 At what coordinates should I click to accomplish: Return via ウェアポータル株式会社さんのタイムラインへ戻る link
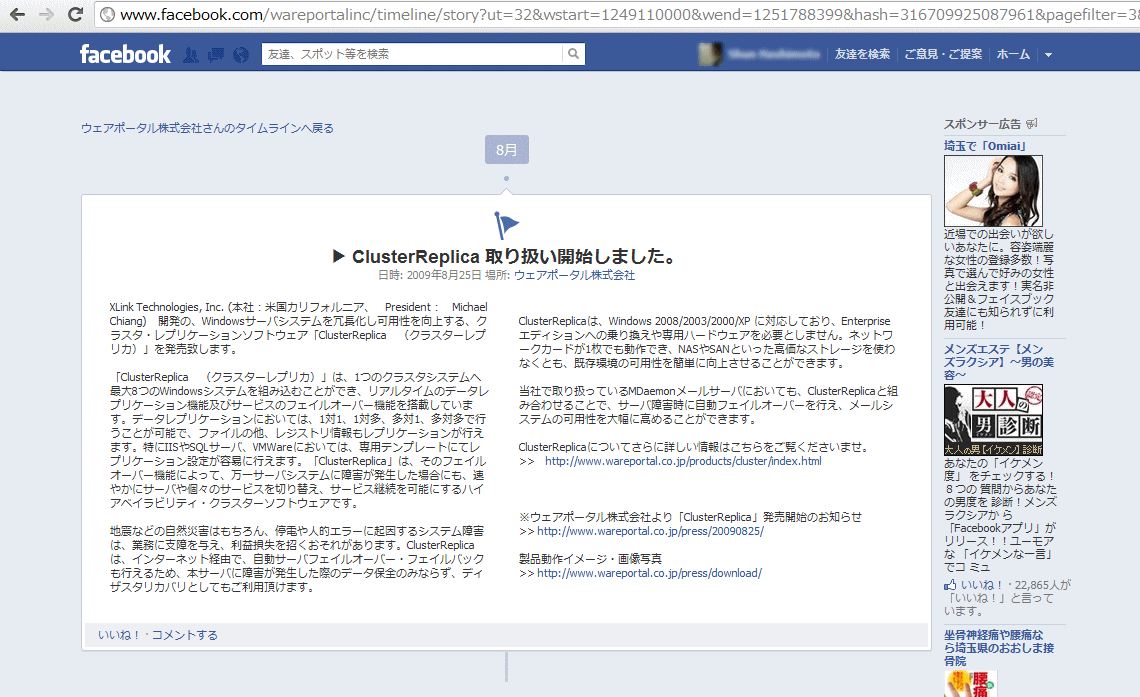(x=207, y=128)
